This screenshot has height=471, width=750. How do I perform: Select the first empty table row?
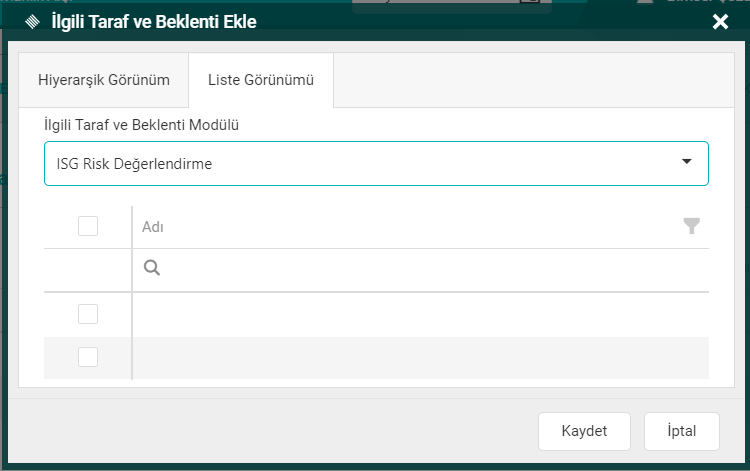pyautogui.click(x=420, y=314)
